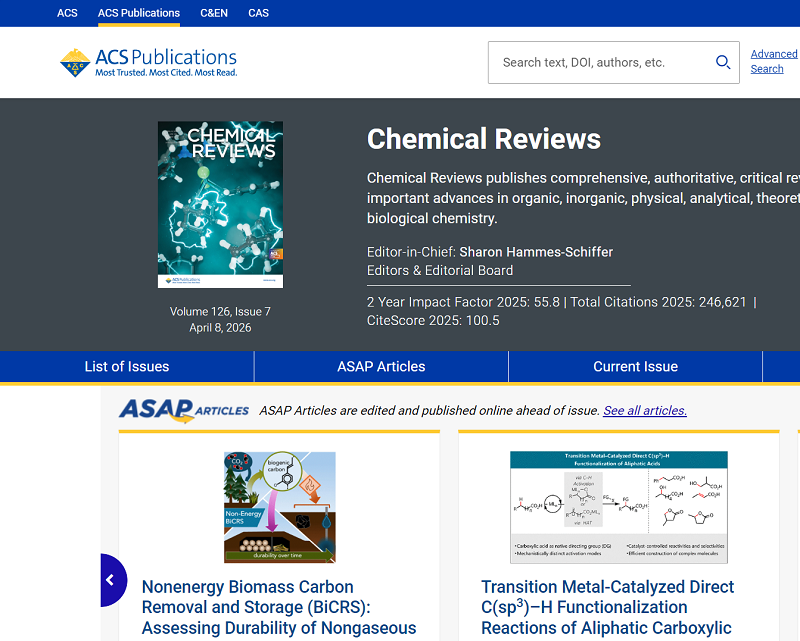The width and height of the screenshot is (800, 641).
Task: Switch to the ACS Publications tab
Action: coord(138,13)
